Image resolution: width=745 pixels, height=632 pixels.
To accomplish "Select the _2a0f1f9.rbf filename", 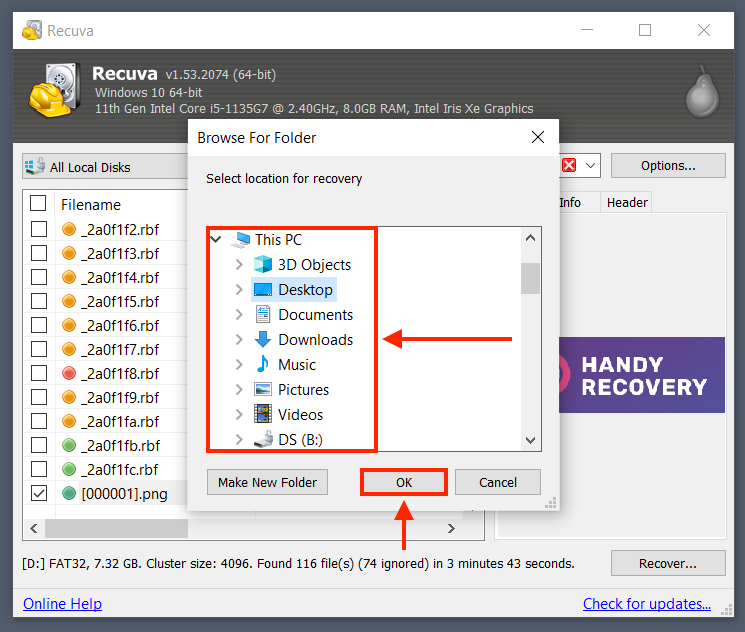I will tap(120, 397).
